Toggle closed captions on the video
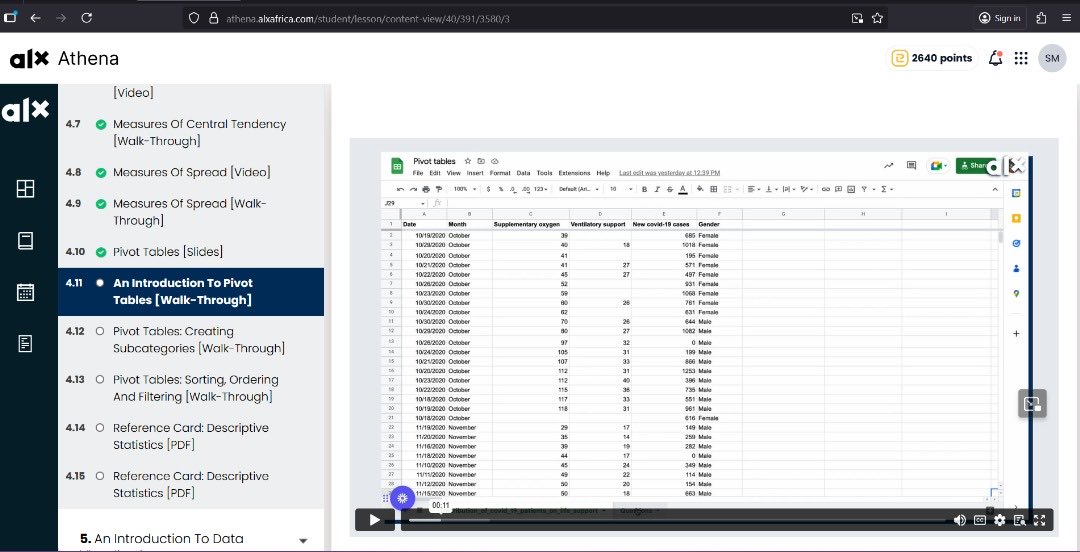 (979, 520)
